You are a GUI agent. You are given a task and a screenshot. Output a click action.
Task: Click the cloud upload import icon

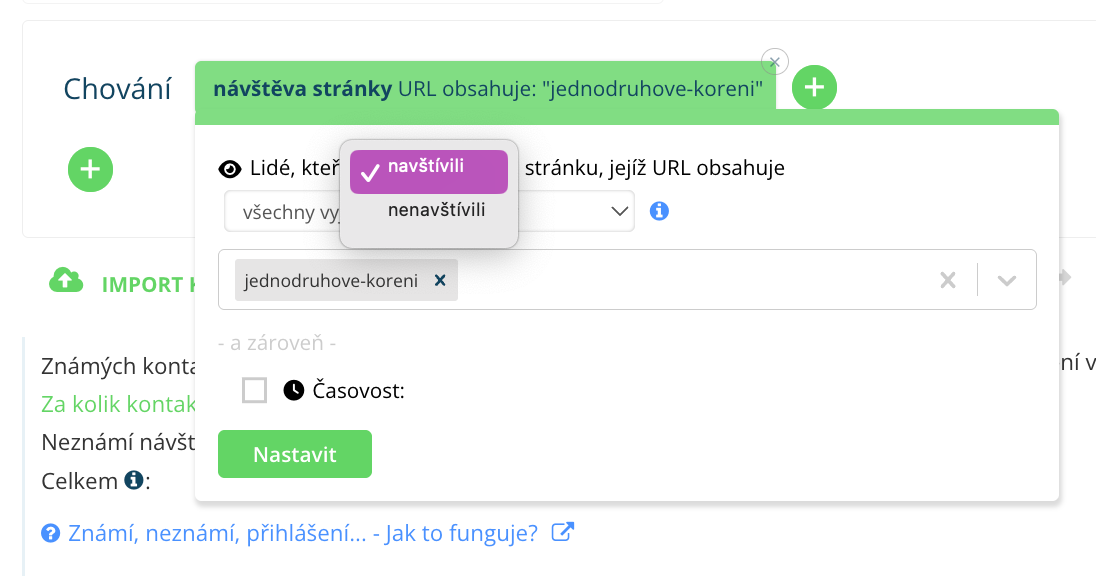(x=66, y=282)
